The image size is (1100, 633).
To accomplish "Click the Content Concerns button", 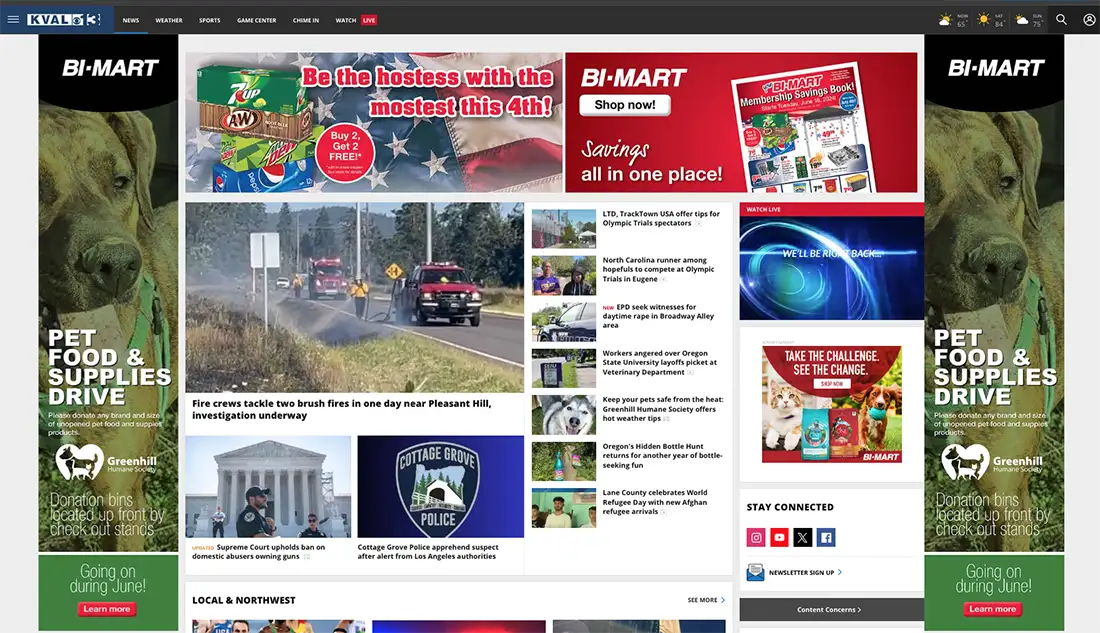I will coord(831,610).
